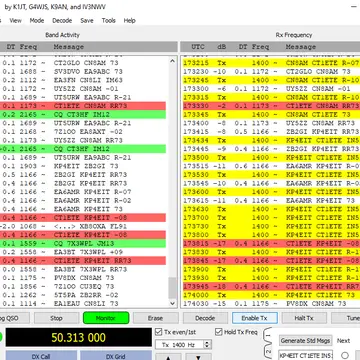
Task: Select Rx Frequency row with UTC 173400
Action: pos(271,123)
